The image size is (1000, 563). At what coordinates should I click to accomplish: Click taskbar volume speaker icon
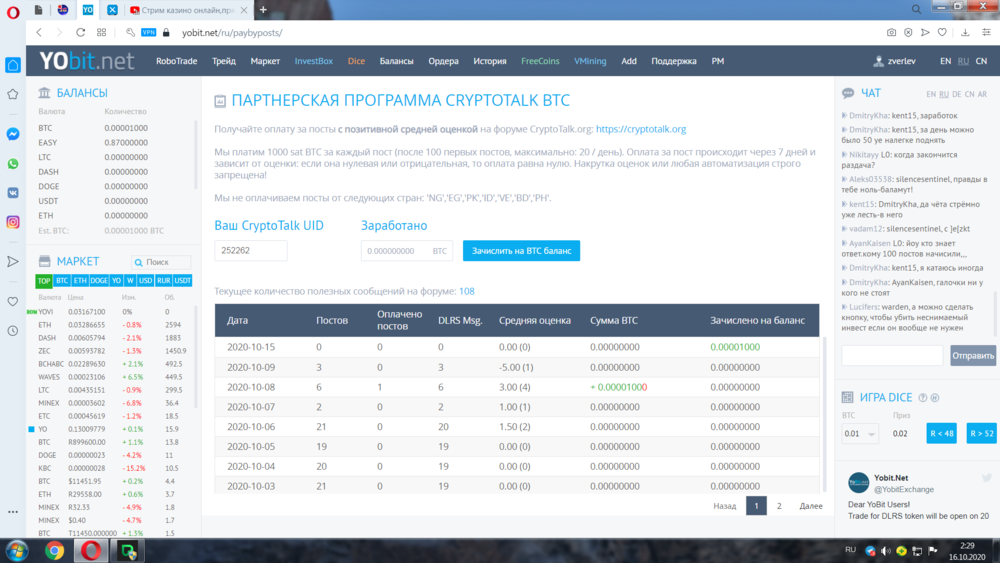886,551
